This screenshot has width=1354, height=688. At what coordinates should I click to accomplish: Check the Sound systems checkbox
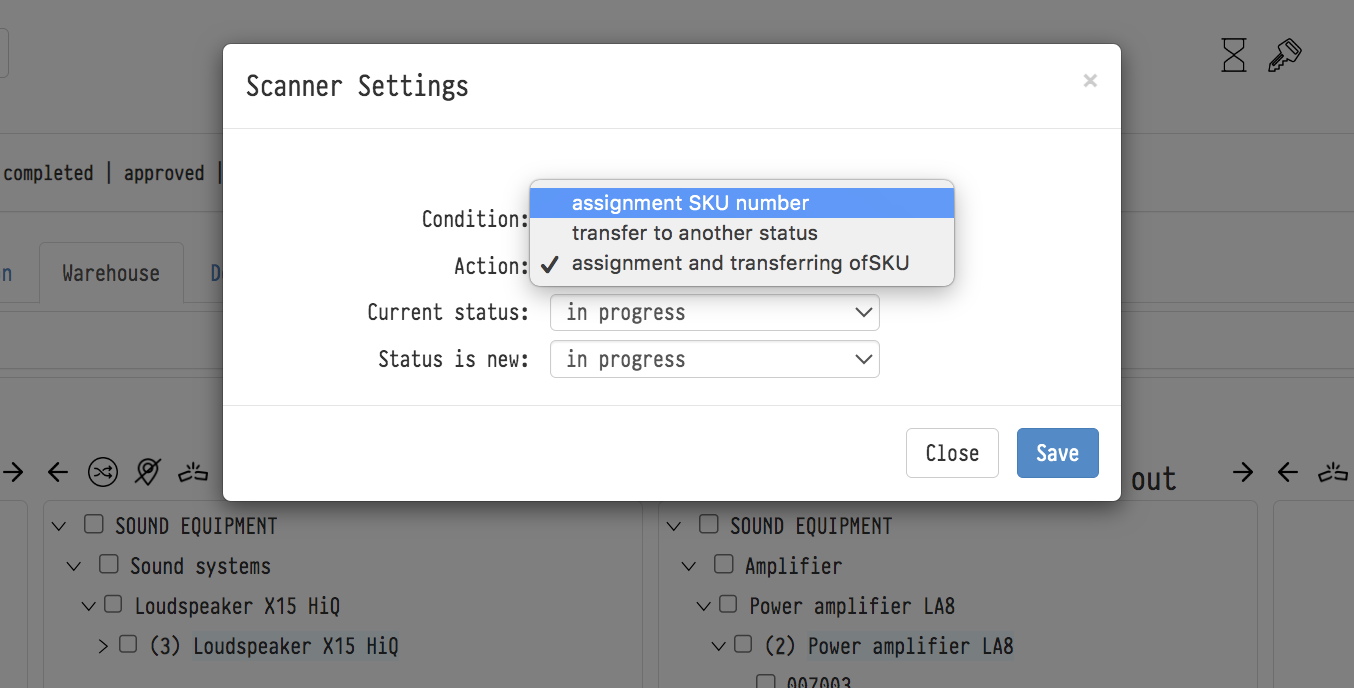click(109, 565)
